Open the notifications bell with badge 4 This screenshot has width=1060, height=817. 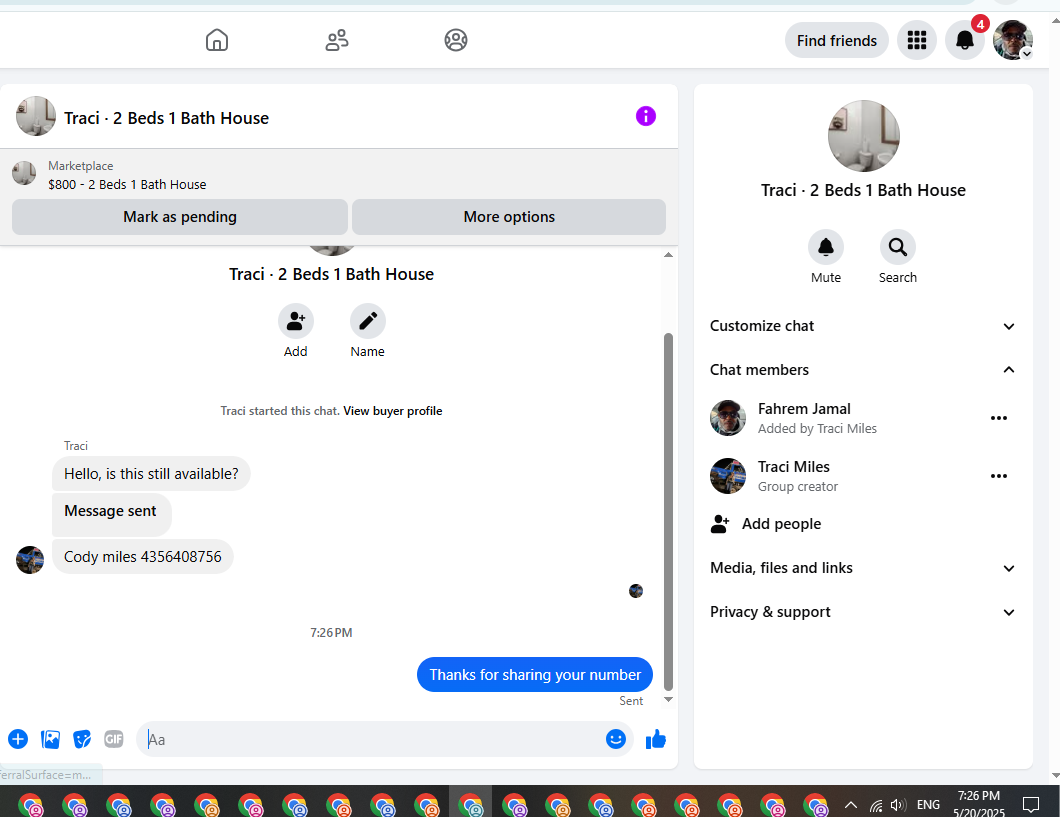pyautogui.click(x=965, y=41)
